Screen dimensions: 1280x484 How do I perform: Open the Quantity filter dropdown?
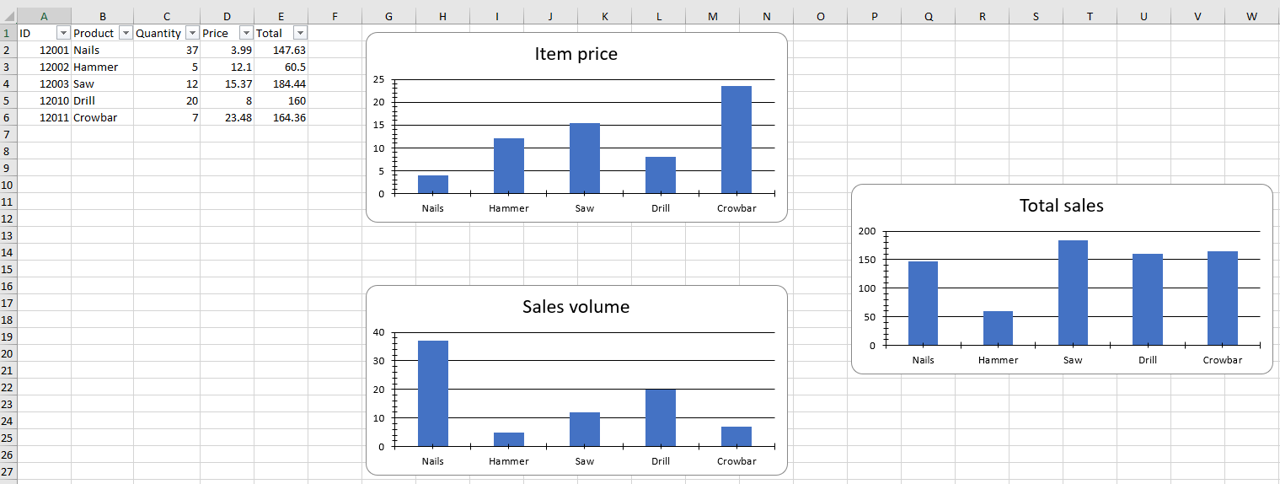pos(192,33)
